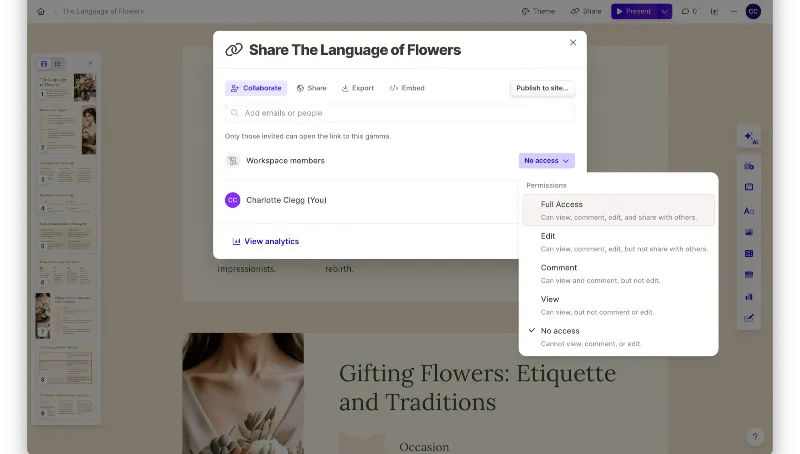Screen dimensions: 800x454
Task: Switch slide panel to filmstrip view
Action: (44, 64)
